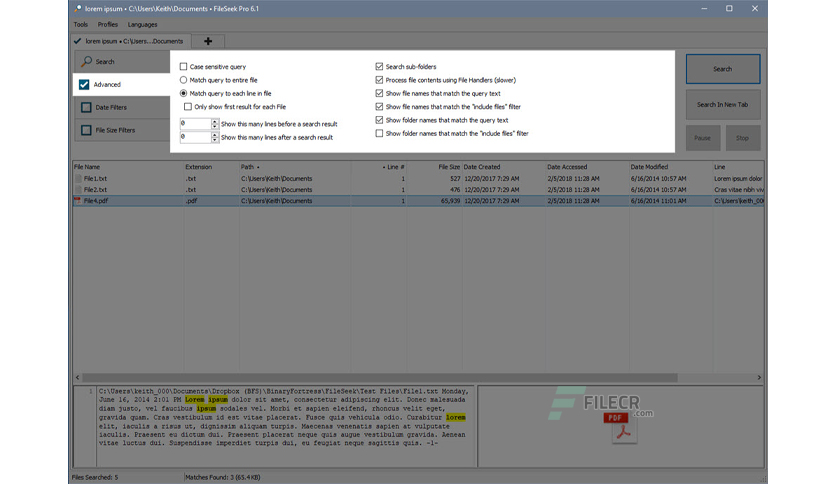The image size is (836, 484).
Task: Enable the File Size Filters checkbox
Action: [86, 130]
